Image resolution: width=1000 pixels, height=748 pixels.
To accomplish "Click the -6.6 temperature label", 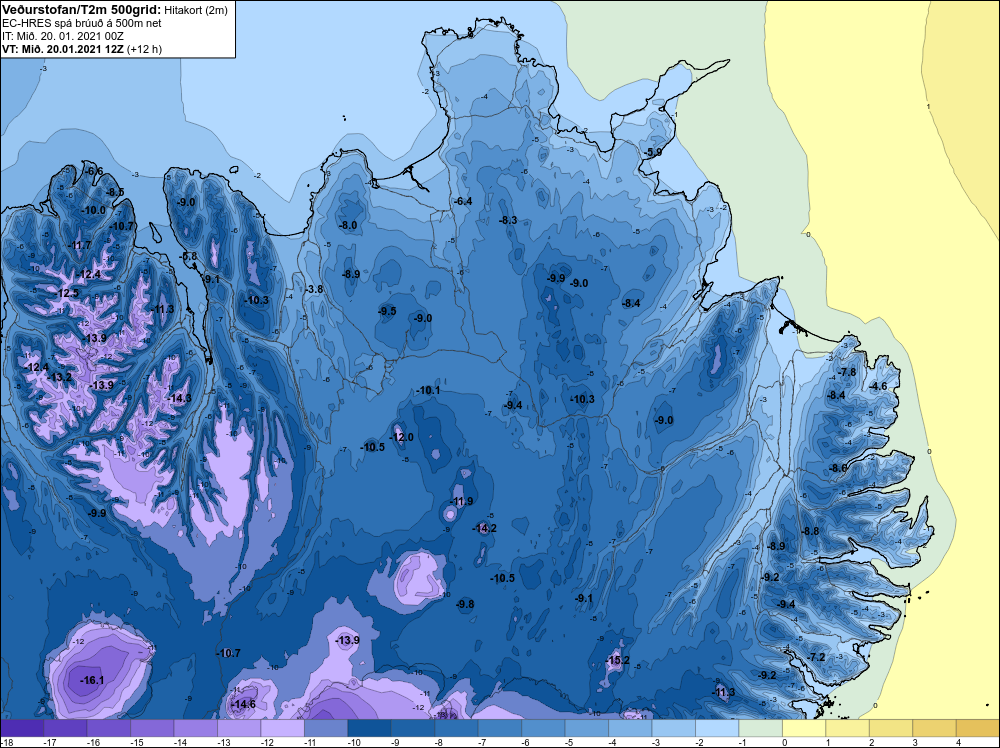I will tap(94, 171).
